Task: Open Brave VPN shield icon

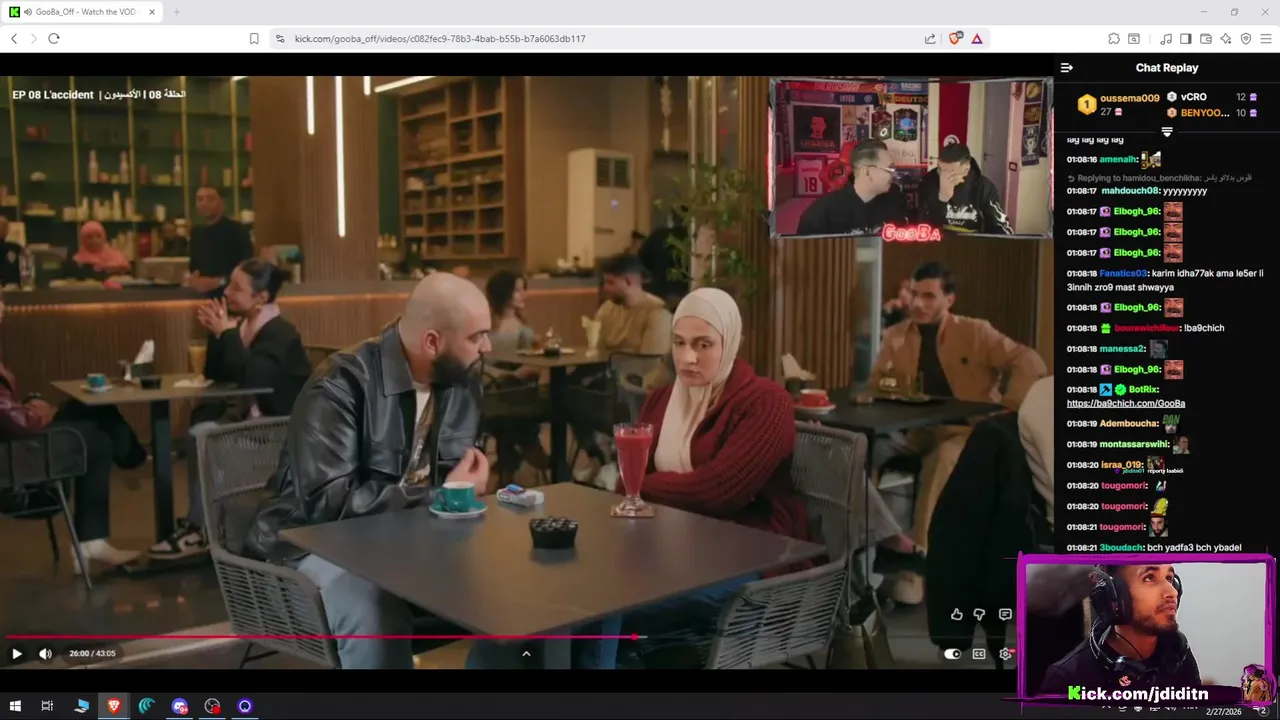Action: [x=1246, y=38]
